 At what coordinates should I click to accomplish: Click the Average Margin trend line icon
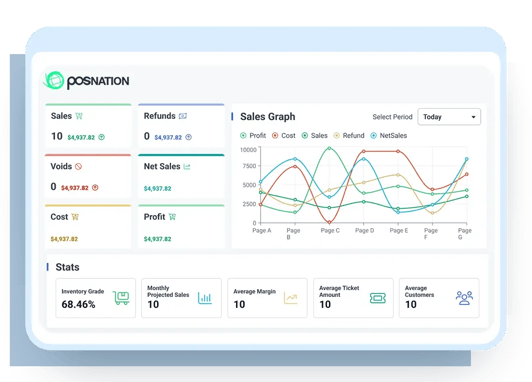291,298
